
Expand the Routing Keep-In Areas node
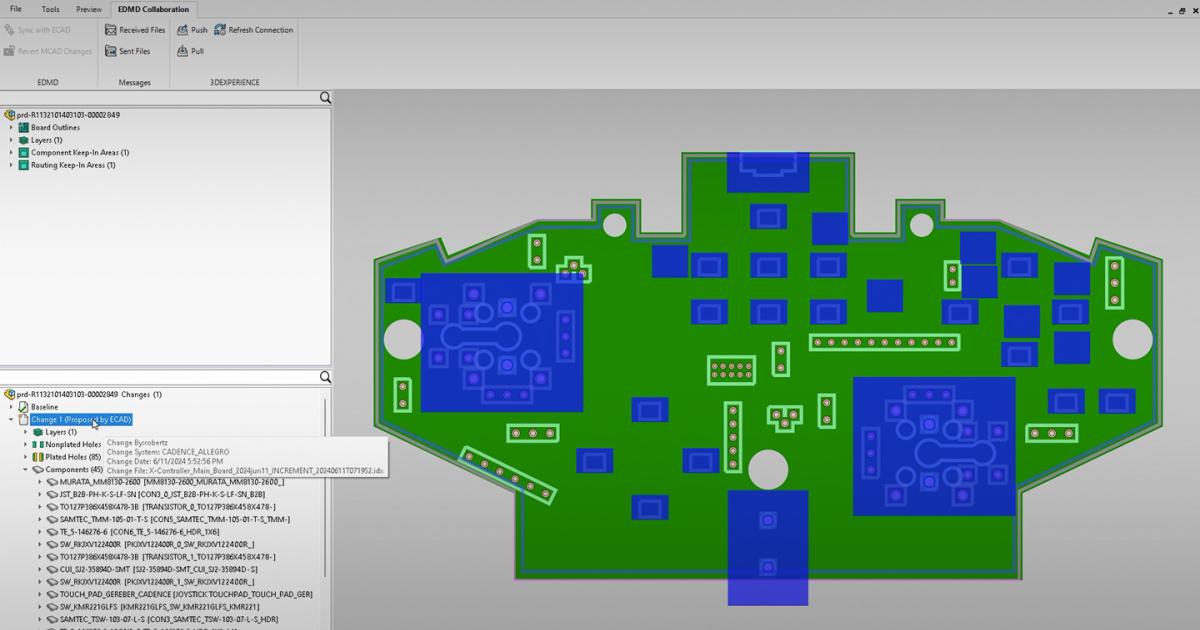(x=12, y=165)
